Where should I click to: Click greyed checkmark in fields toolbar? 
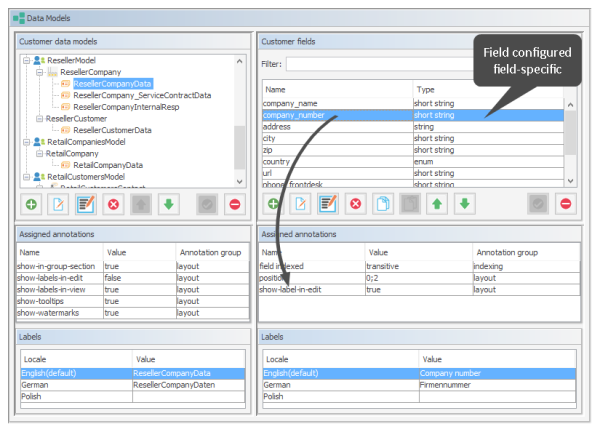tap(538, 204)
